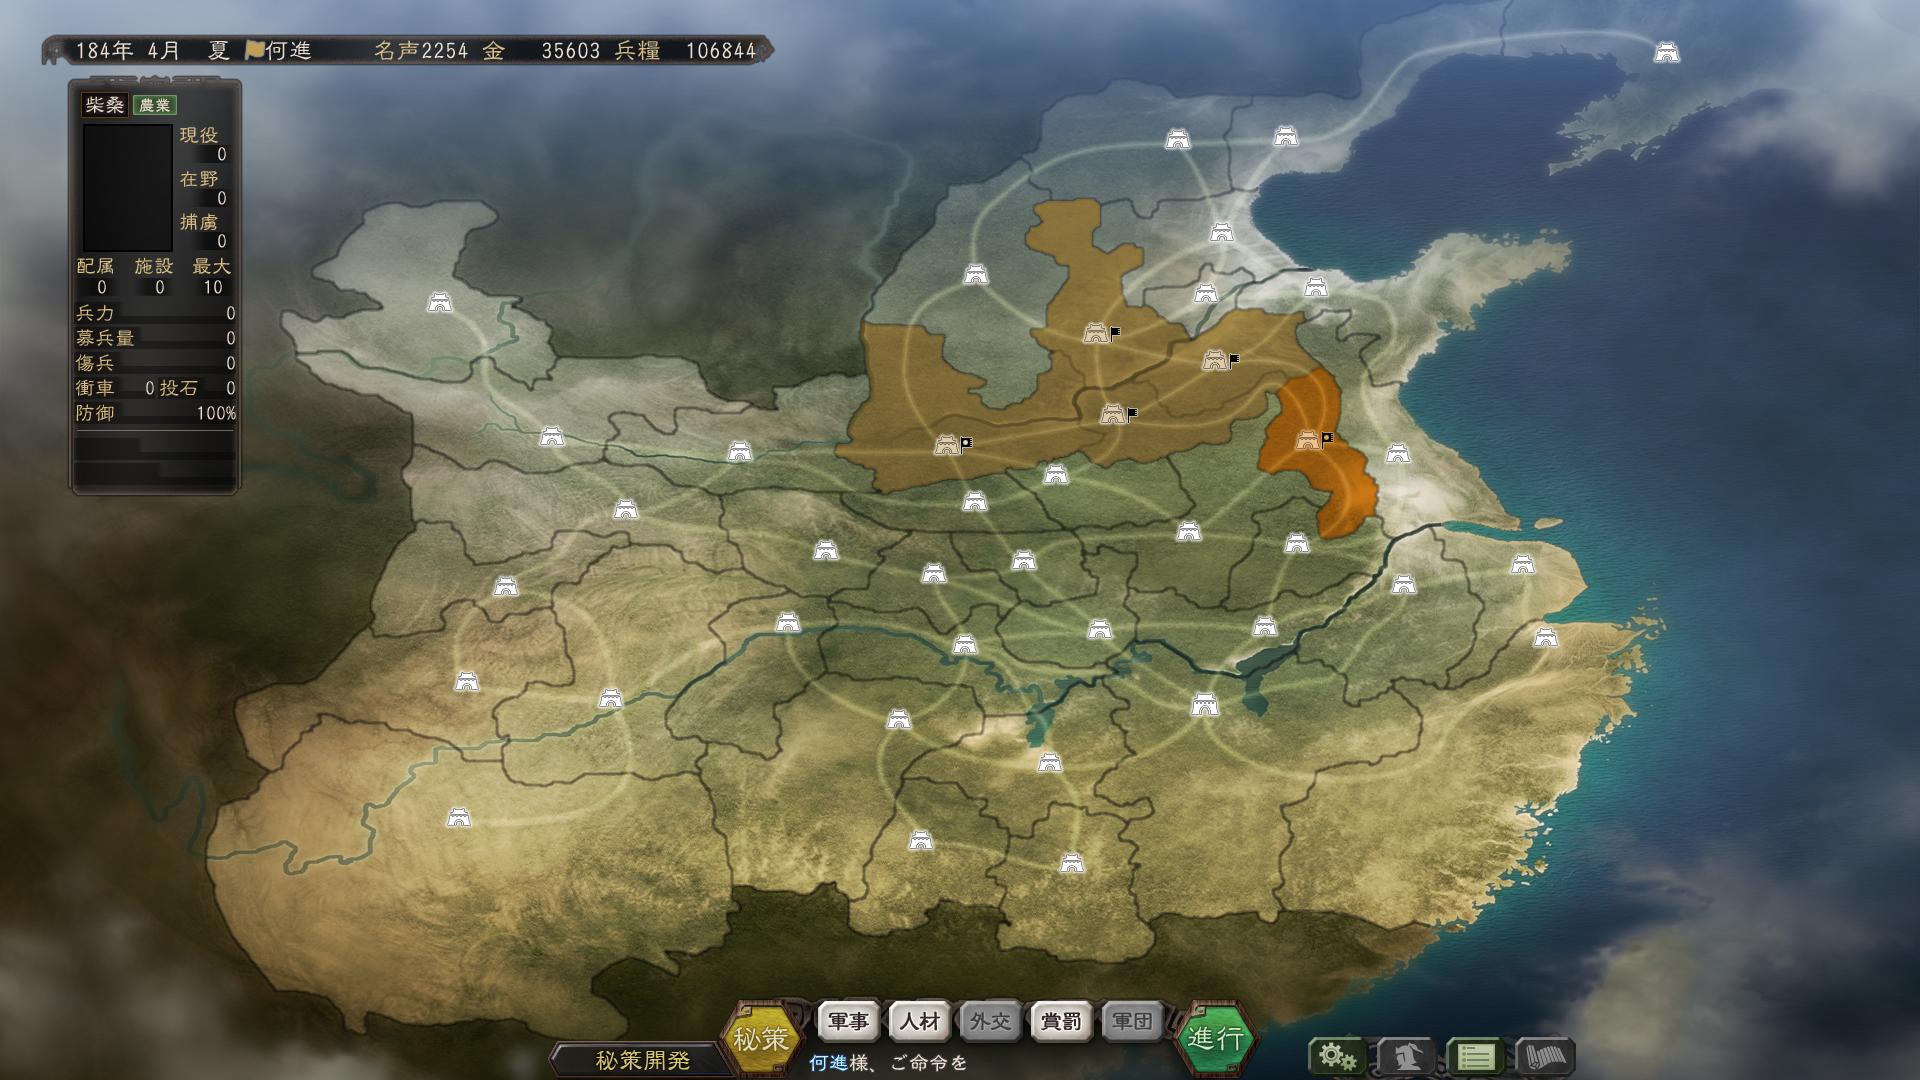Click the yellow 秘策 hexagon
Image resolution: width=1920 pixels, height=1080 pixels.
click(x=761, y=1039)
